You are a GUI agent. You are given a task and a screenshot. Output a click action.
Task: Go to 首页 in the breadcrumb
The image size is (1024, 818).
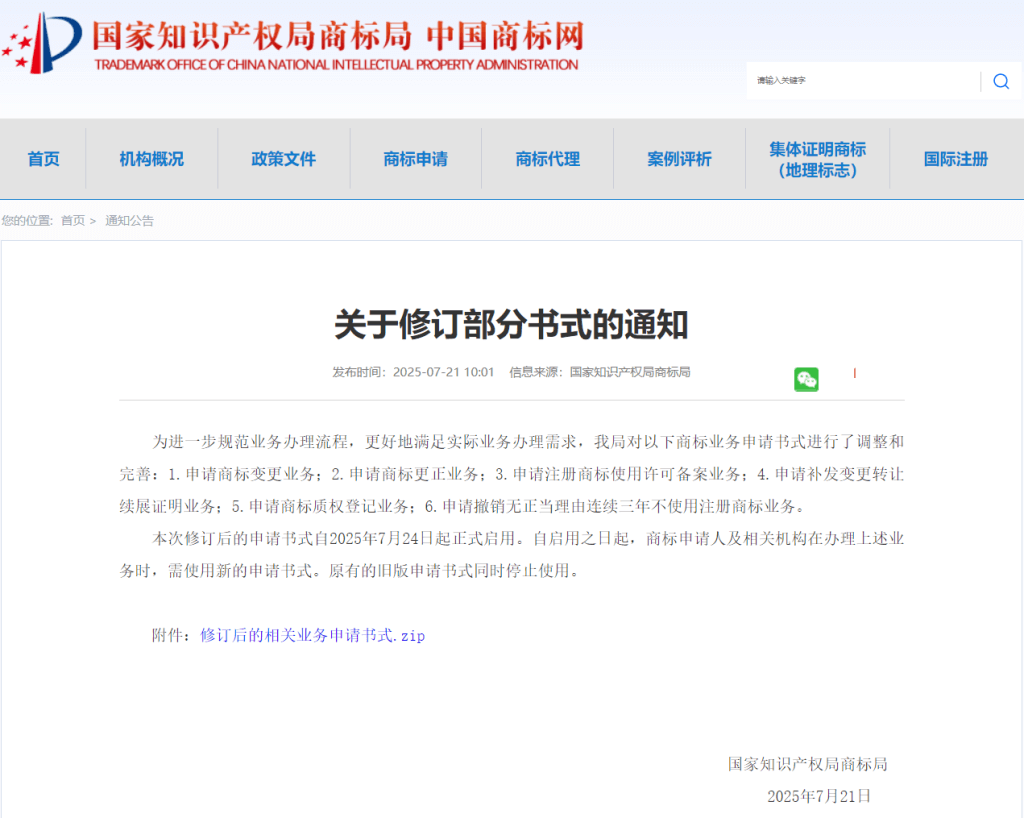click(72, 221)
